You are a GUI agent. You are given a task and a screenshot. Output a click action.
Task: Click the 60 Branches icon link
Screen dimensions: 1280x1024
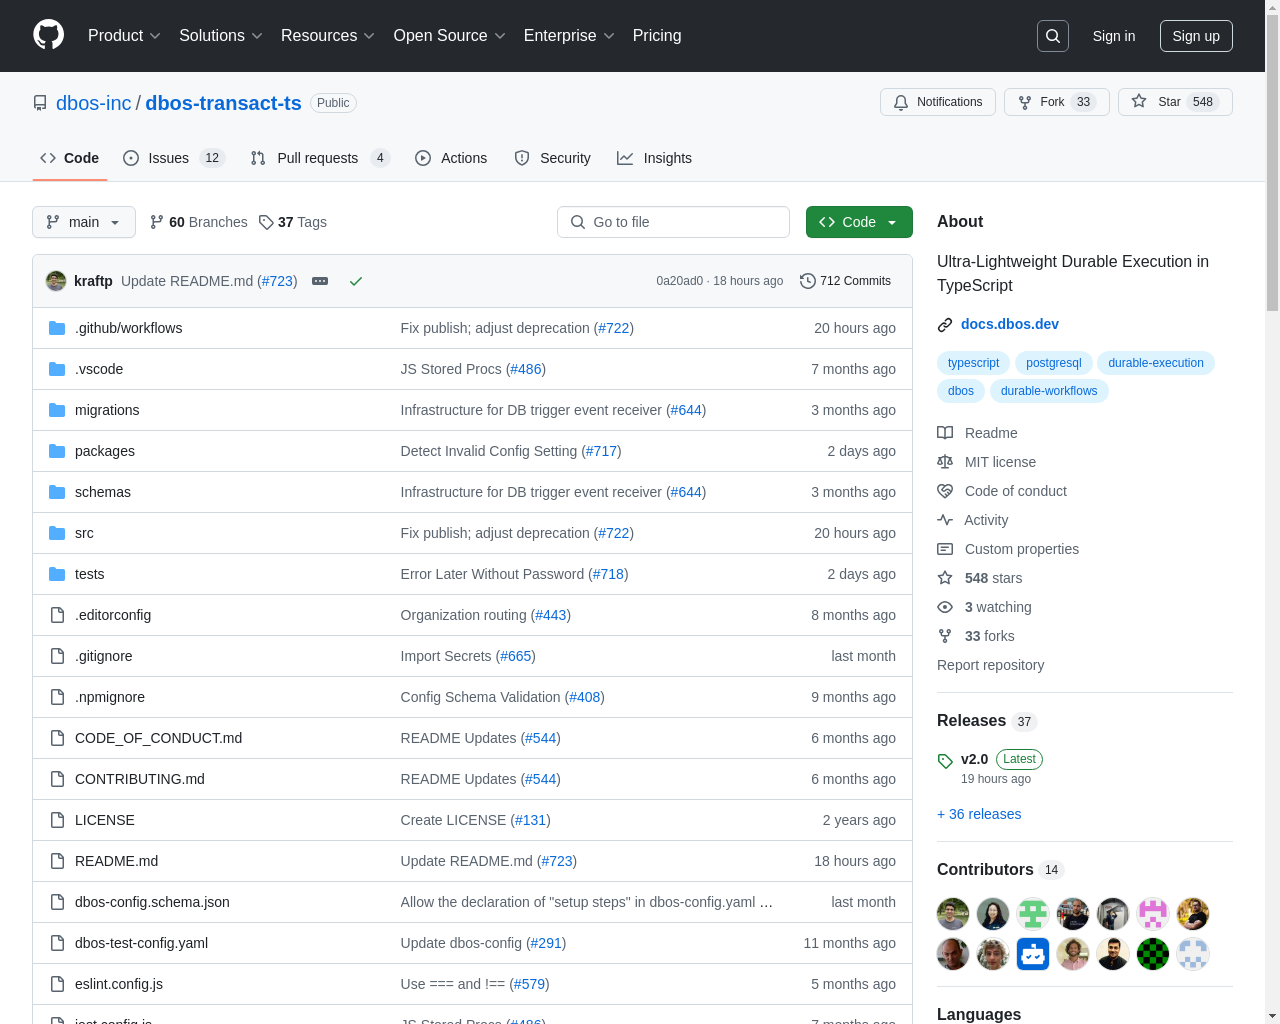(x=157, y=222)
